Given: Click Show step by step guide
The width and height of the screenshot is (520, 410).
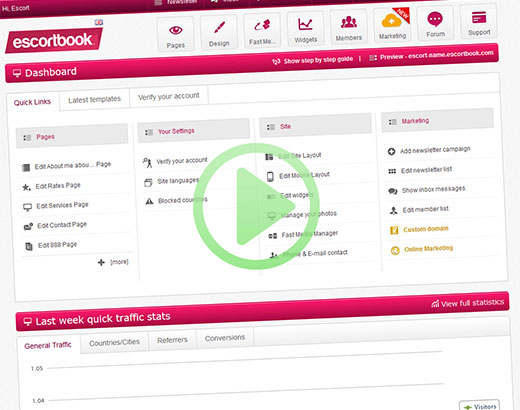Looking at the screenshot, I should click(x=313, y=60).
